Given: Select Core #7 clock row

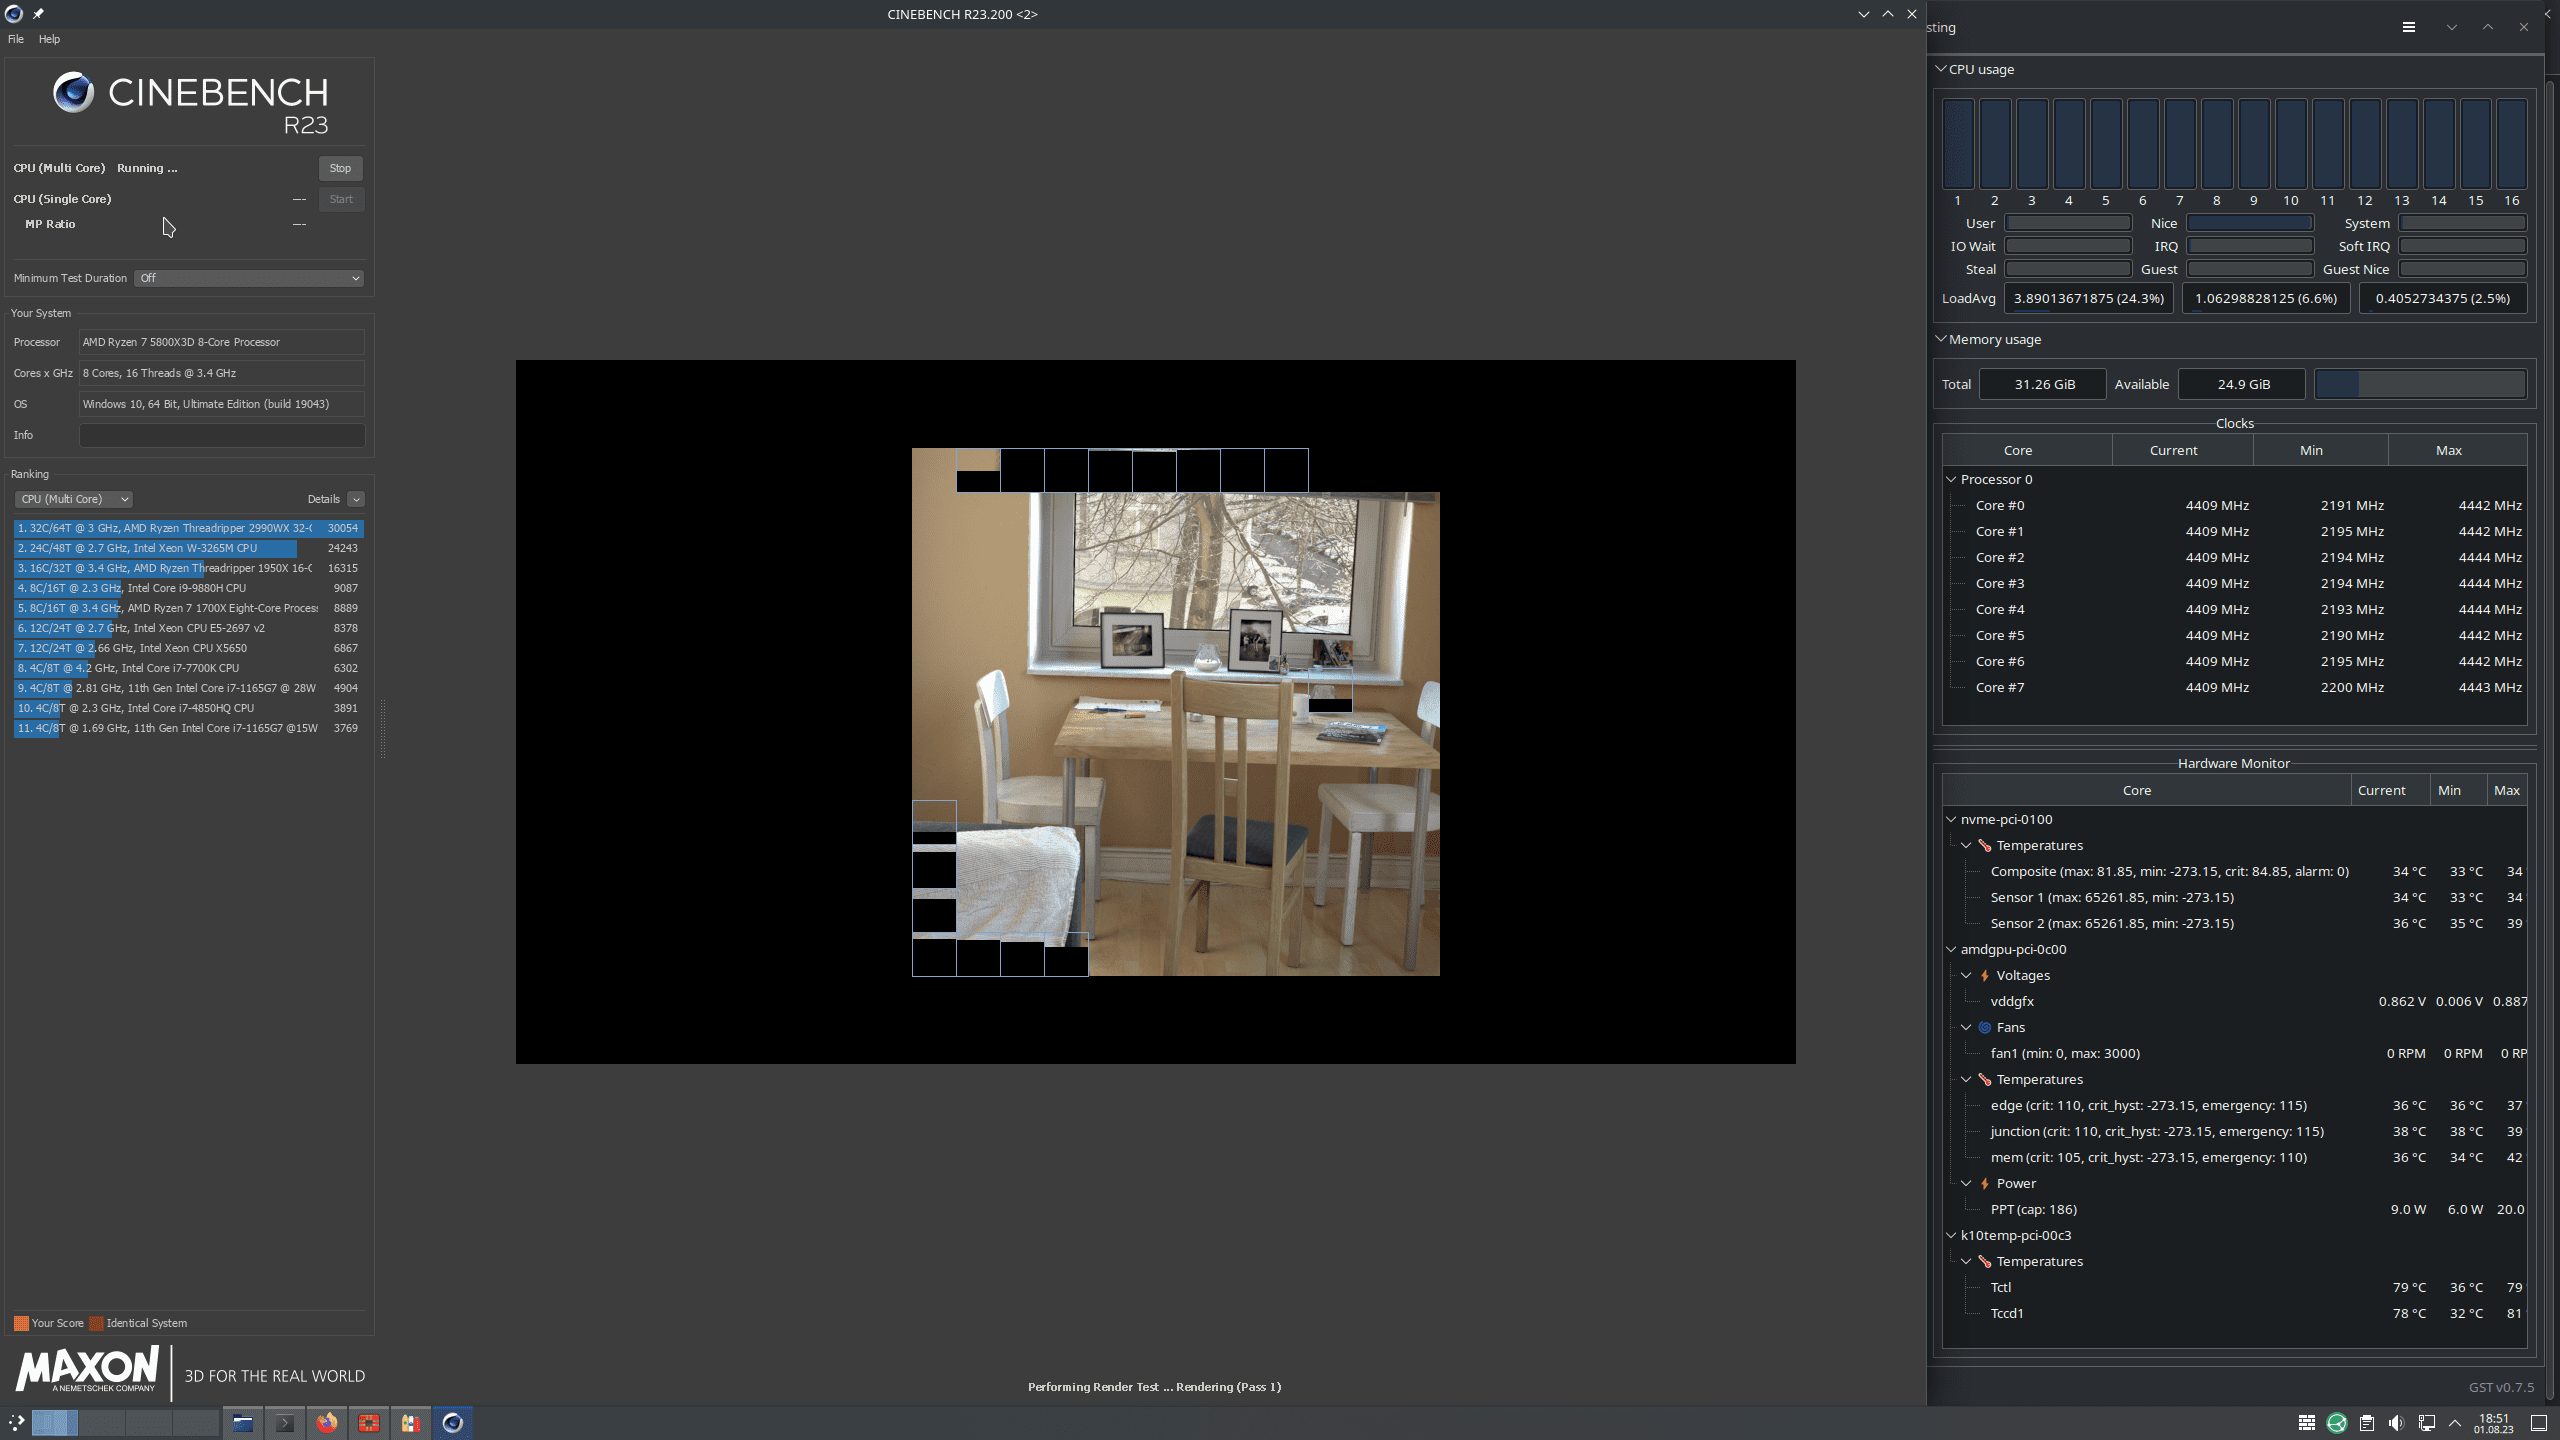Looking at the screenshot, I should point(2235,687).
